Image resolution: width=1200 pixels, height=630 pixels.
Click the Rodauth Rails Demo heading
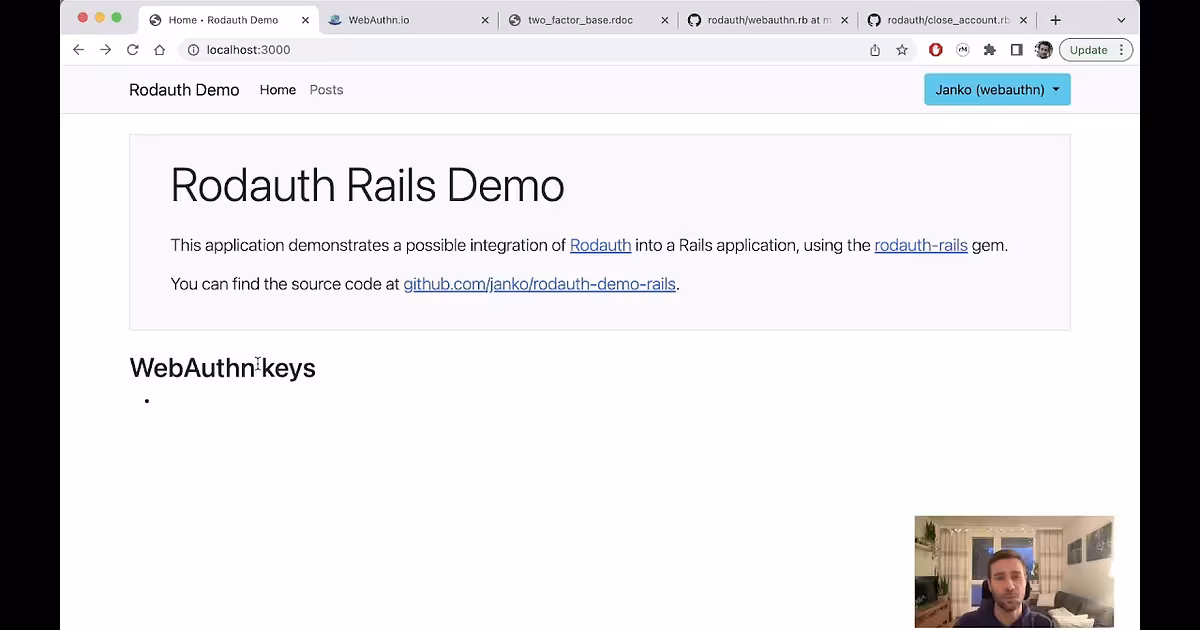367,185
